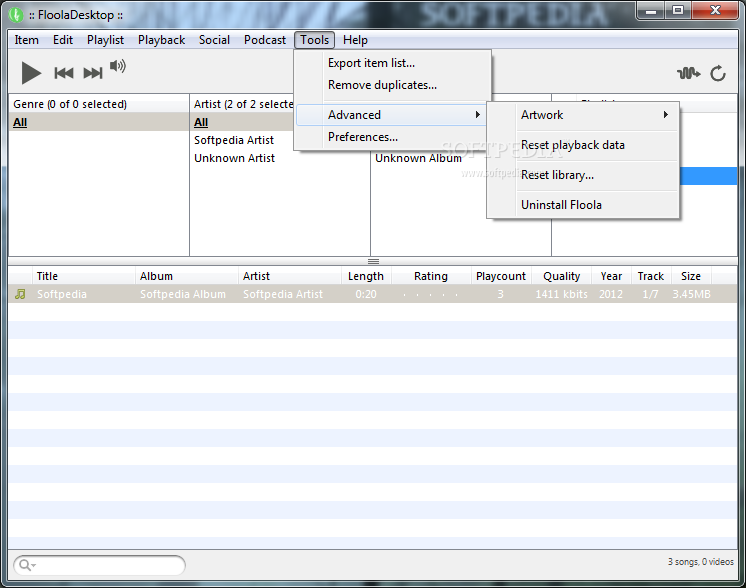Sort by the Artist column header

290,276
